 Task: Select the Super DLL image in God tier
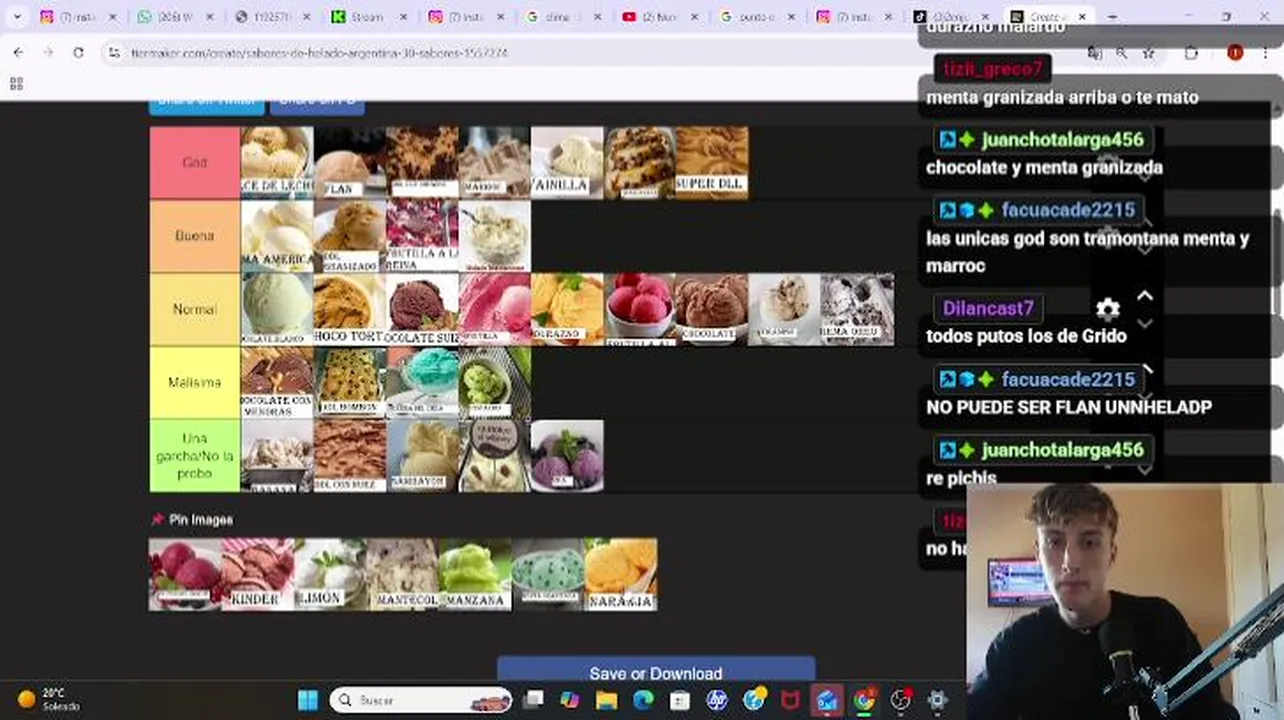[712, 162]
